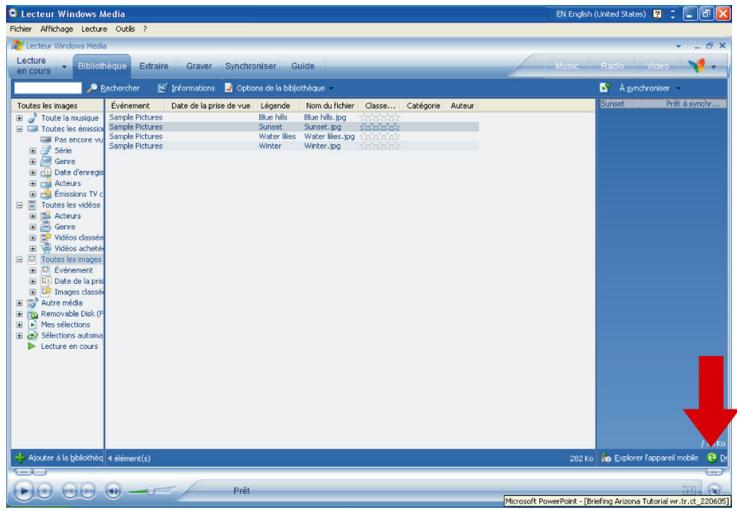Switch to the Graver tab

(x=199, y=66)
